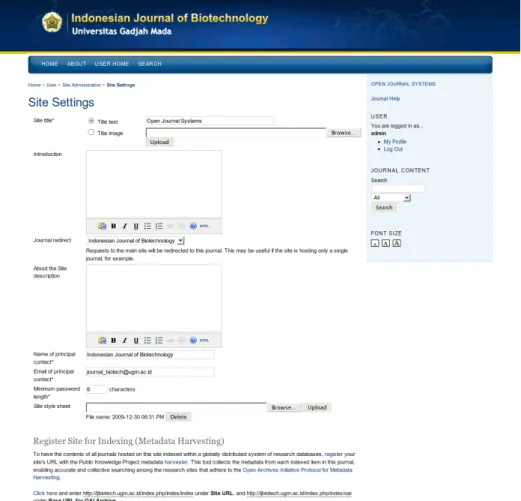The image size is (521, 501).
Task: Click inside the Introduction text area
Action: point(154,184)
